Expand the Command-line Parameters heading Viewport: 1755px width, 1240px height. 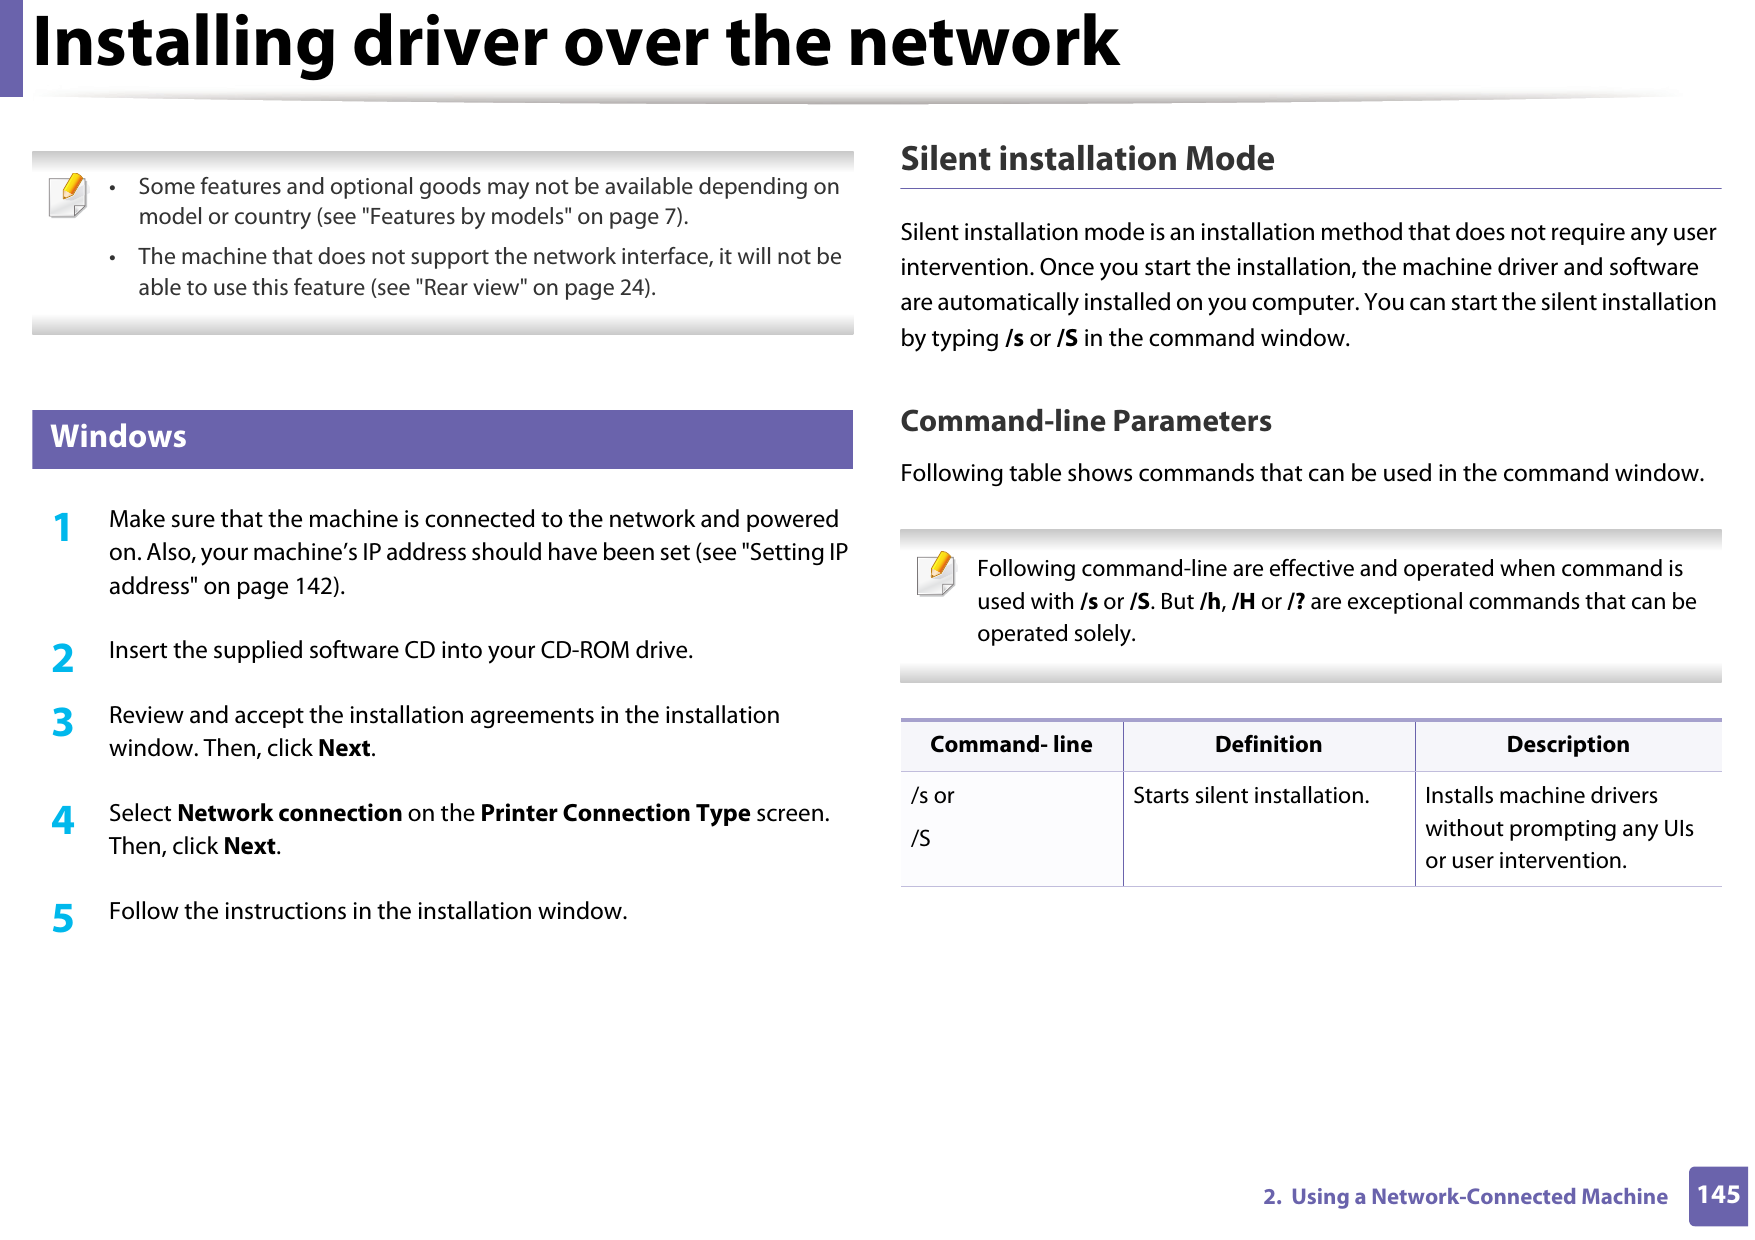point(1086,421)
